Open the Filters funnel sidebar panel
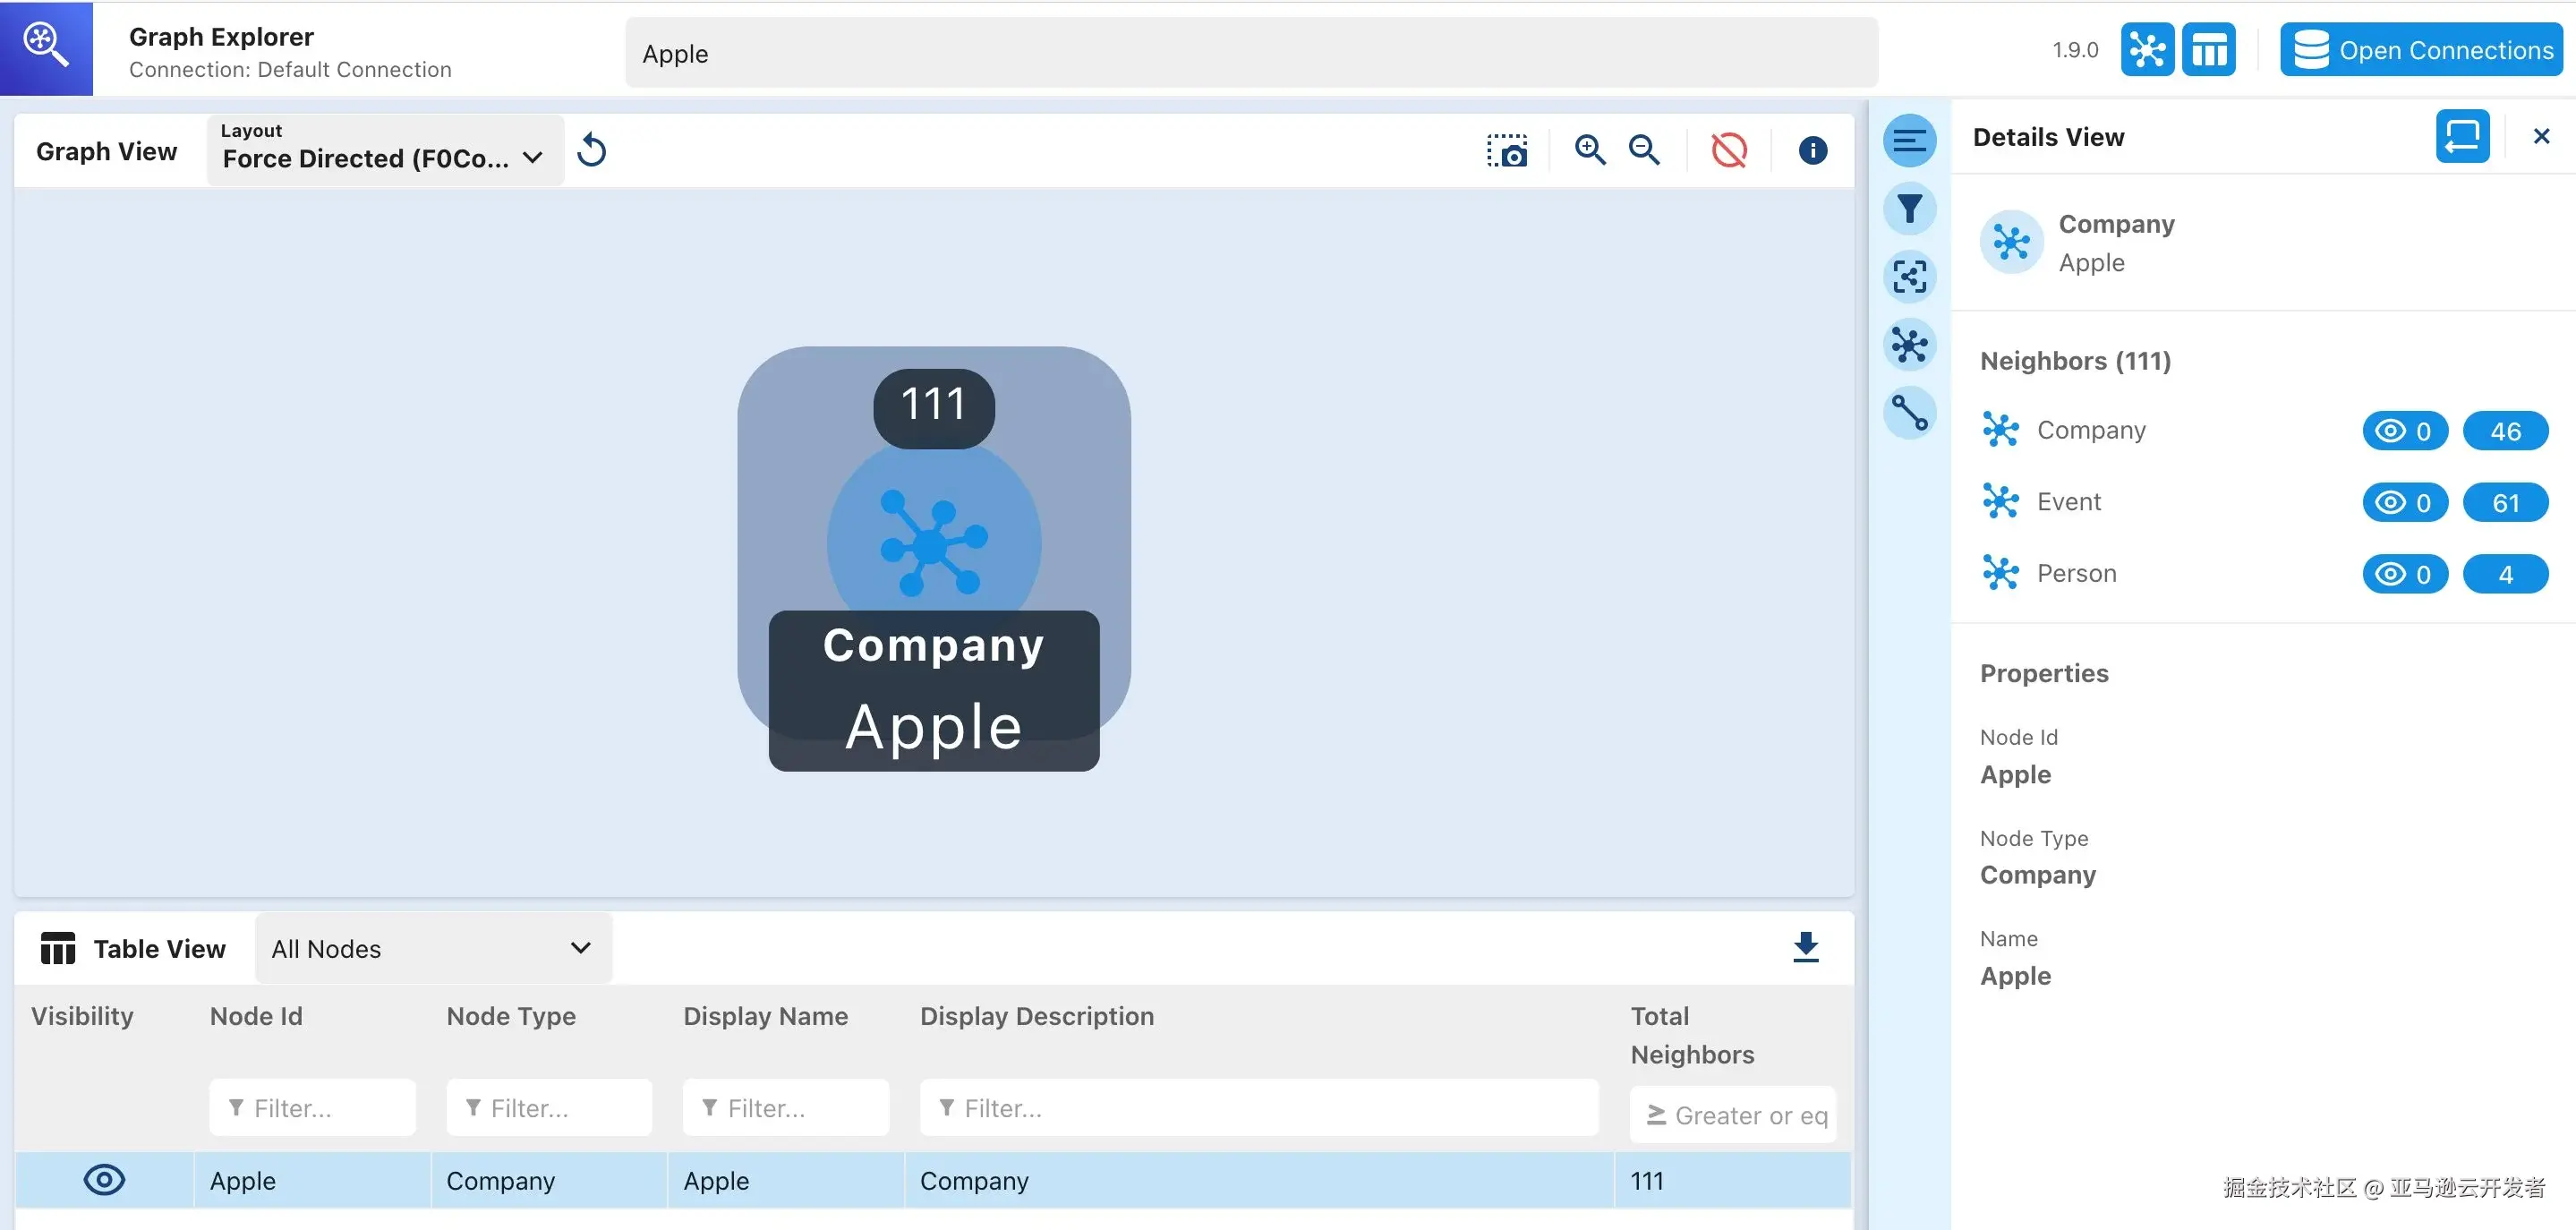2576x1230 pixels. [1909, 209]
